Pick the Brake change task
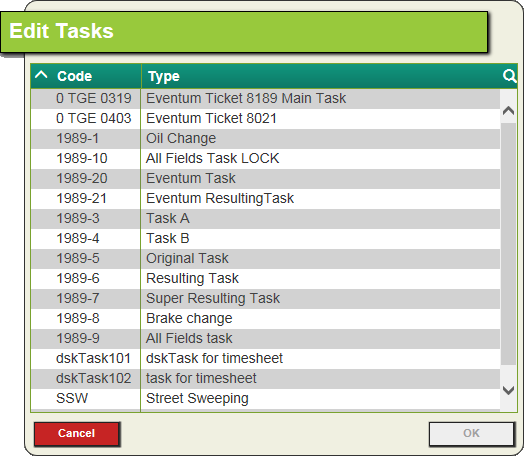The width and height of the screenshot is (524, 456). pos(189,319)
